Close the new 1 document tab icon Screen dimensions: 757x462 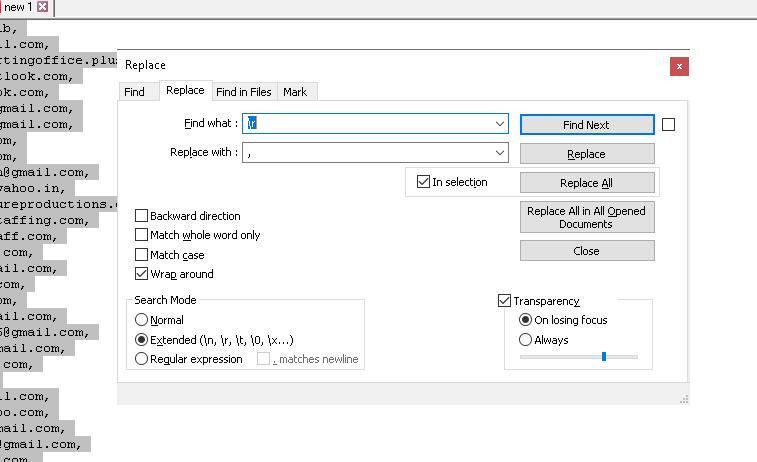pyautogui.click(x=42, y=7)
